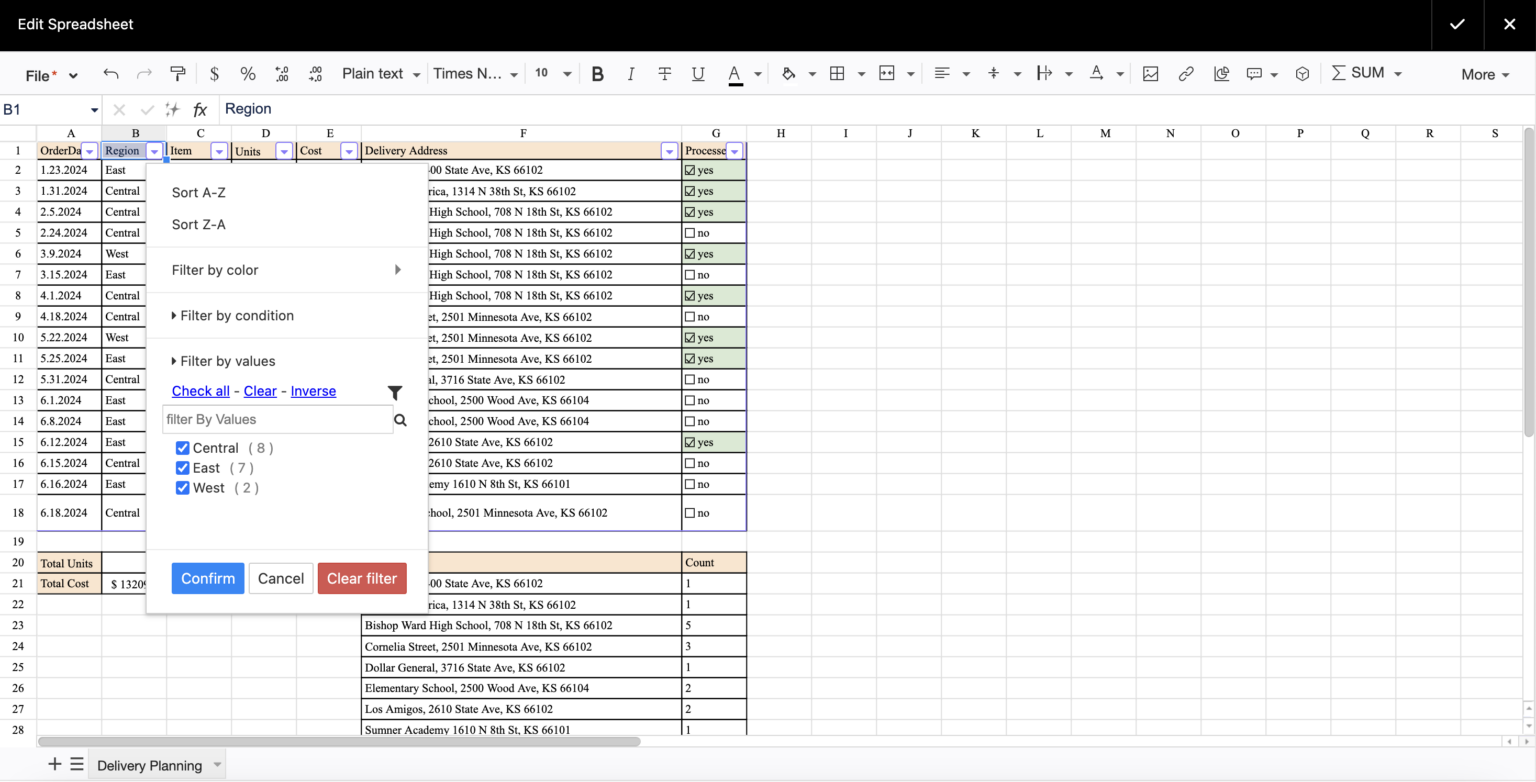Apply strikethrough formatting
The width and height of the screenshot is (1536, 782).
(665, 73)
